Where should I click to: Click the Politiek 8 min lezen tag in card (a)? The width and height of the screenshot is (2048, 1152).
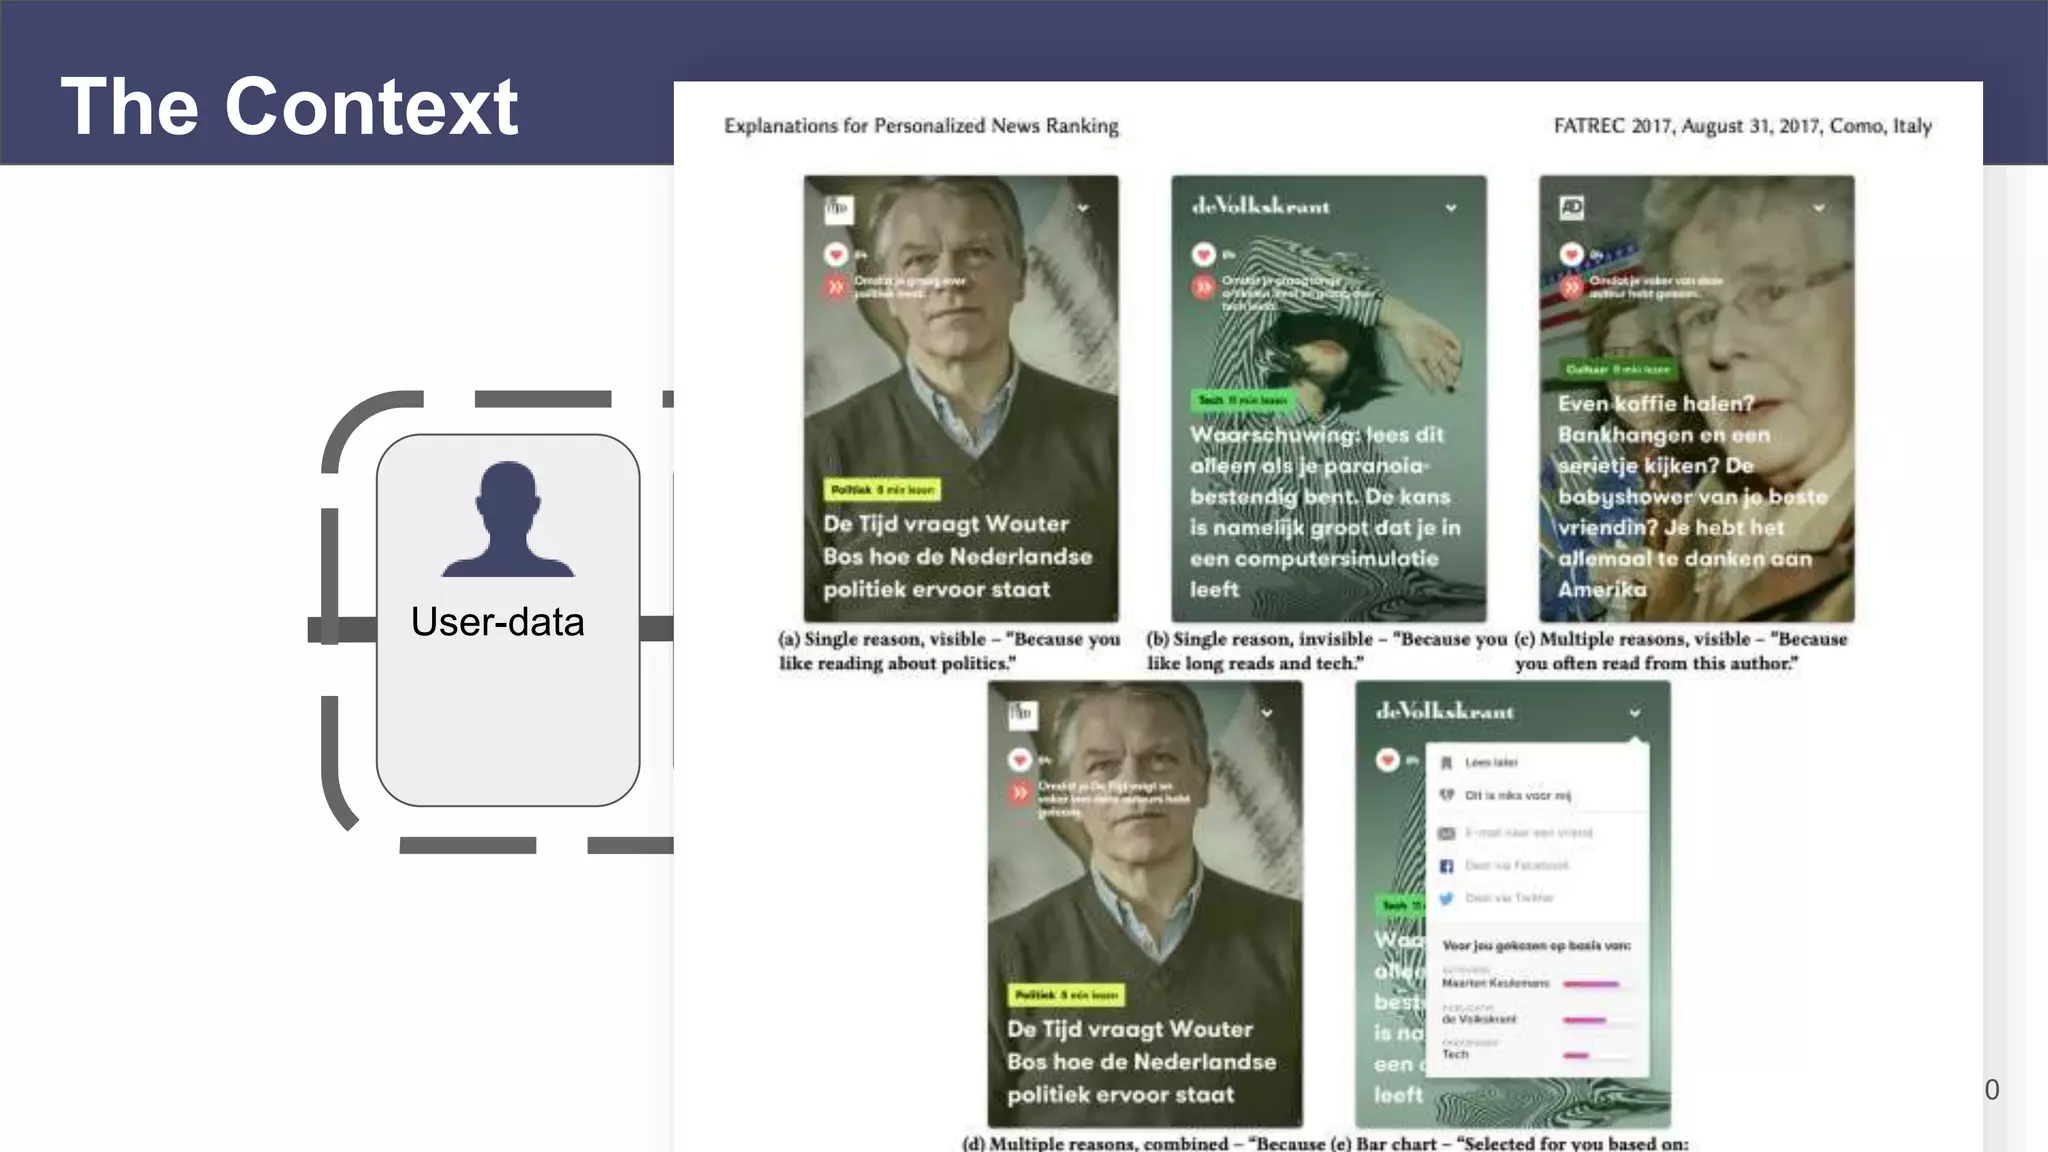click(x=883, y=490)
